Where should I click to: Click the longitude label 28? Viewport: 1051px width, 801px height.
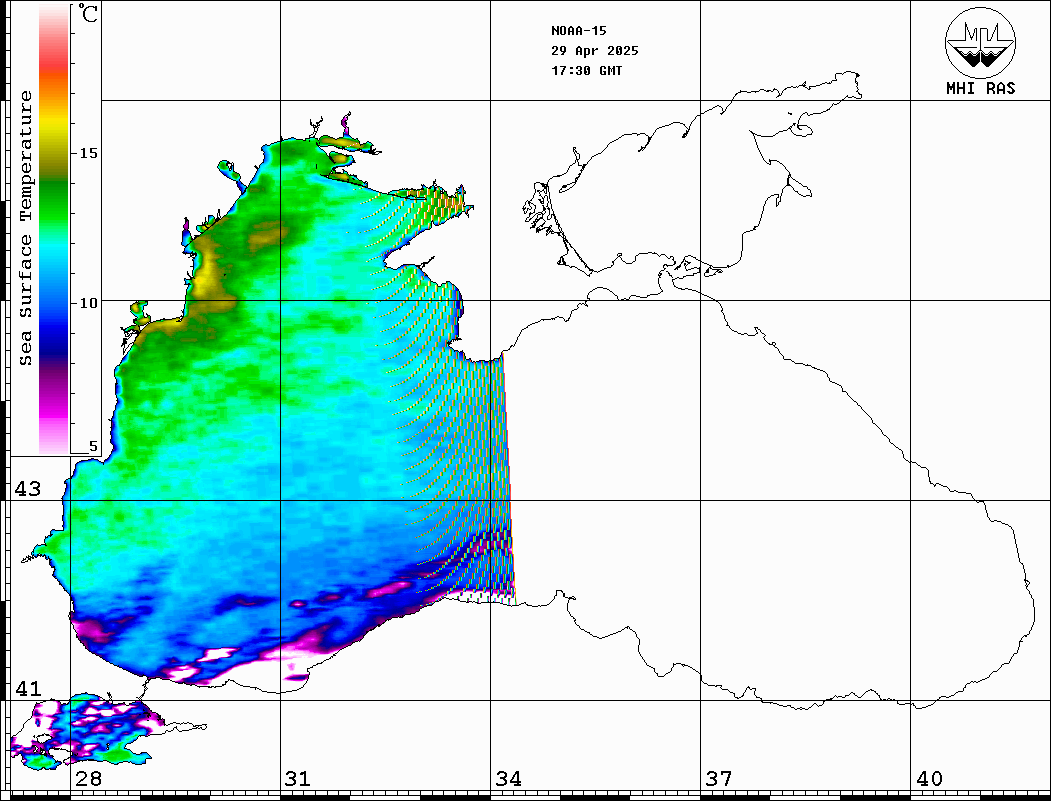coord(88,779)
